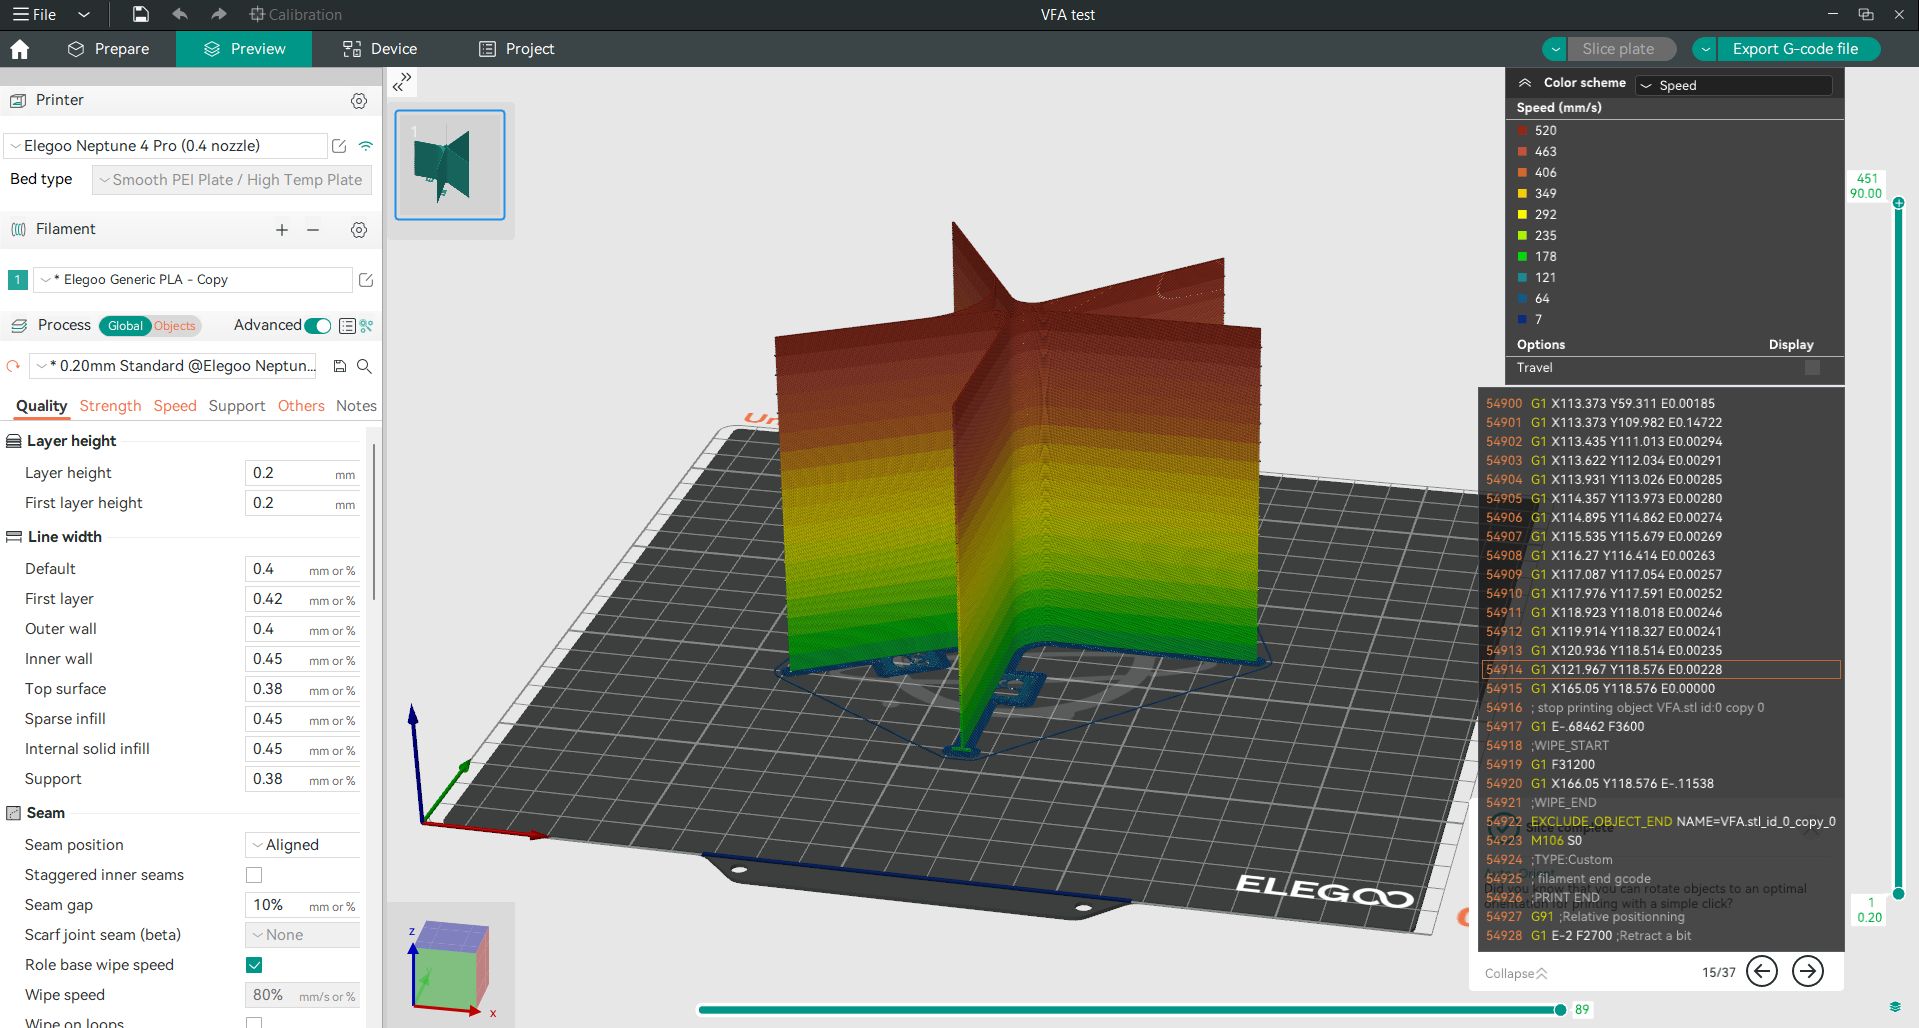Screen dimensions: 1919x1028
Task: Redo the last action
Action: point(219,14)
